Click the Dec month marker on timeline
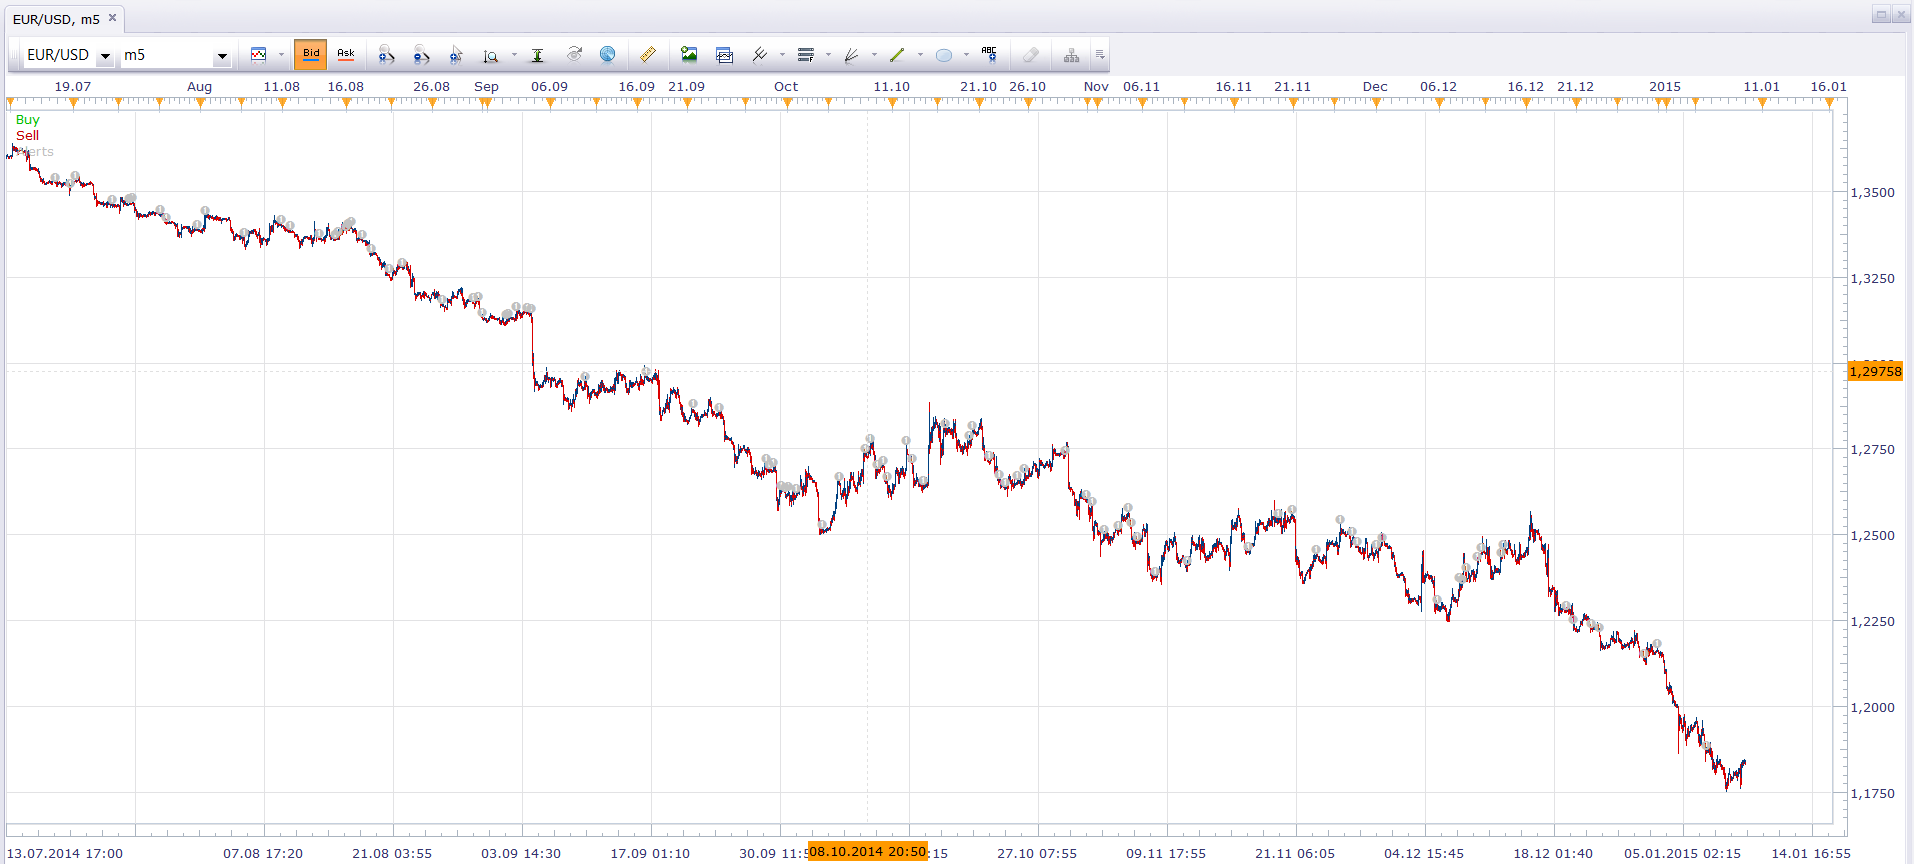 [1375, 86]
